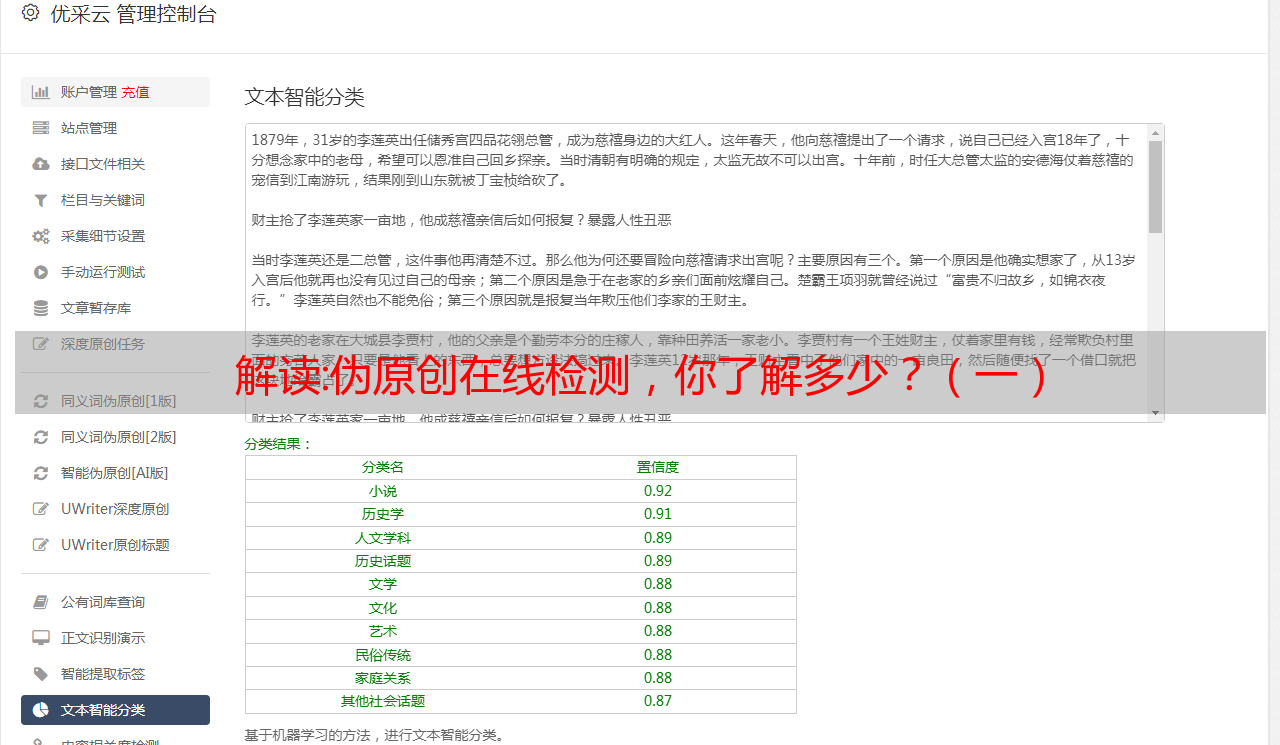Viewport: 1280px width, 745px height.
Task: Click the tag icon for 智能提取标签
Action: point(41,674)
